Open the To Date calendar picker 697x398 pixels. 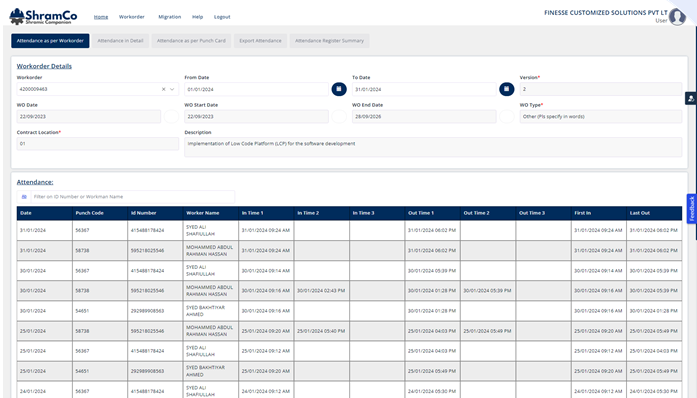click(x=506, y=89)
